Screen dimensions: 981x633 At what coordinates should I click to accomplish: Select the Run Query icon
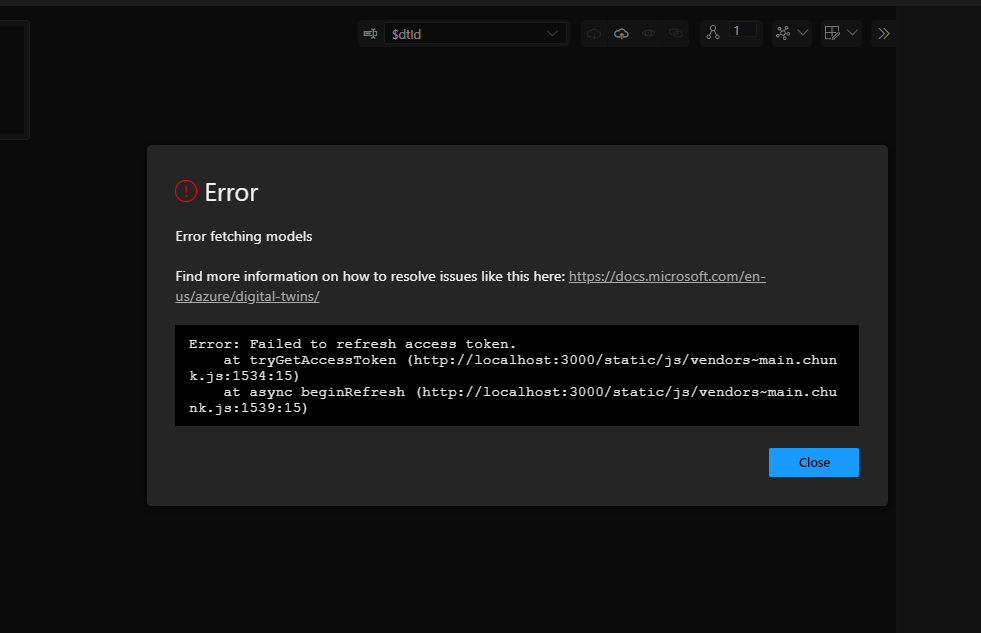click(370, 33)
